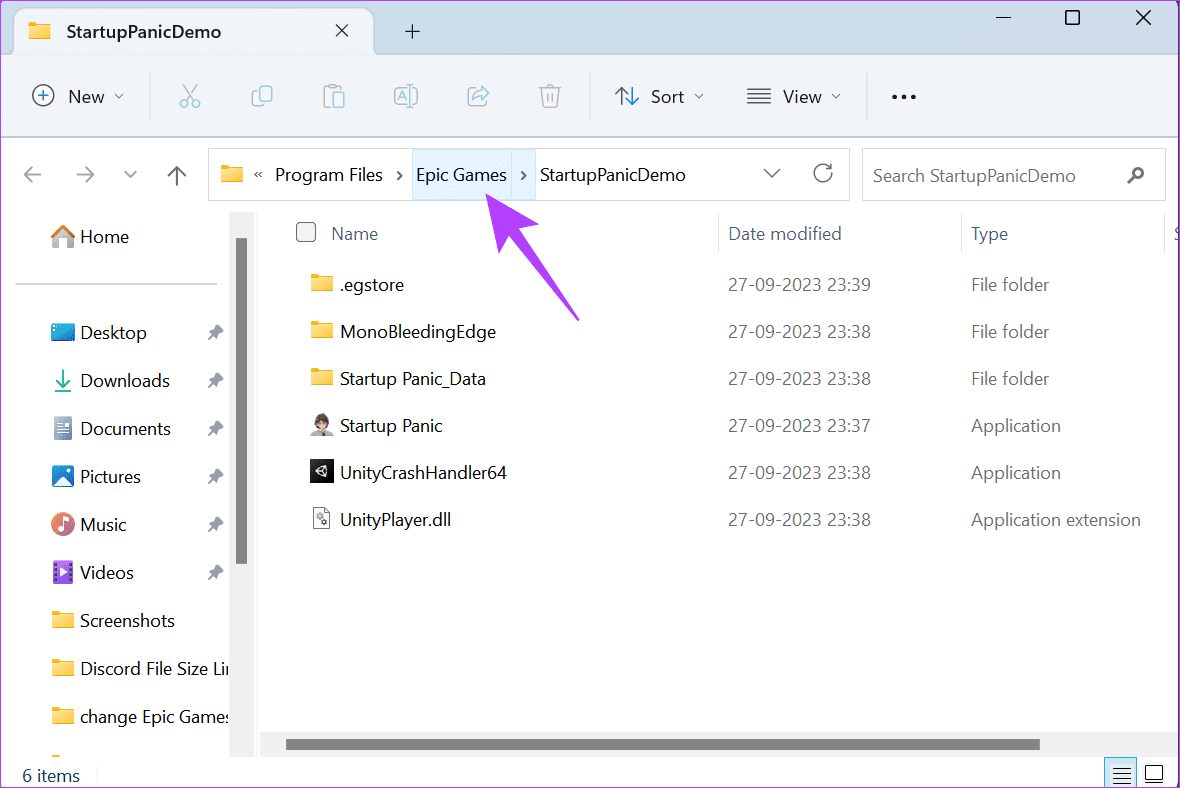Open the View dropdown menu
The width and height of the screenshot is (1180, 789).
click(794, 96)
